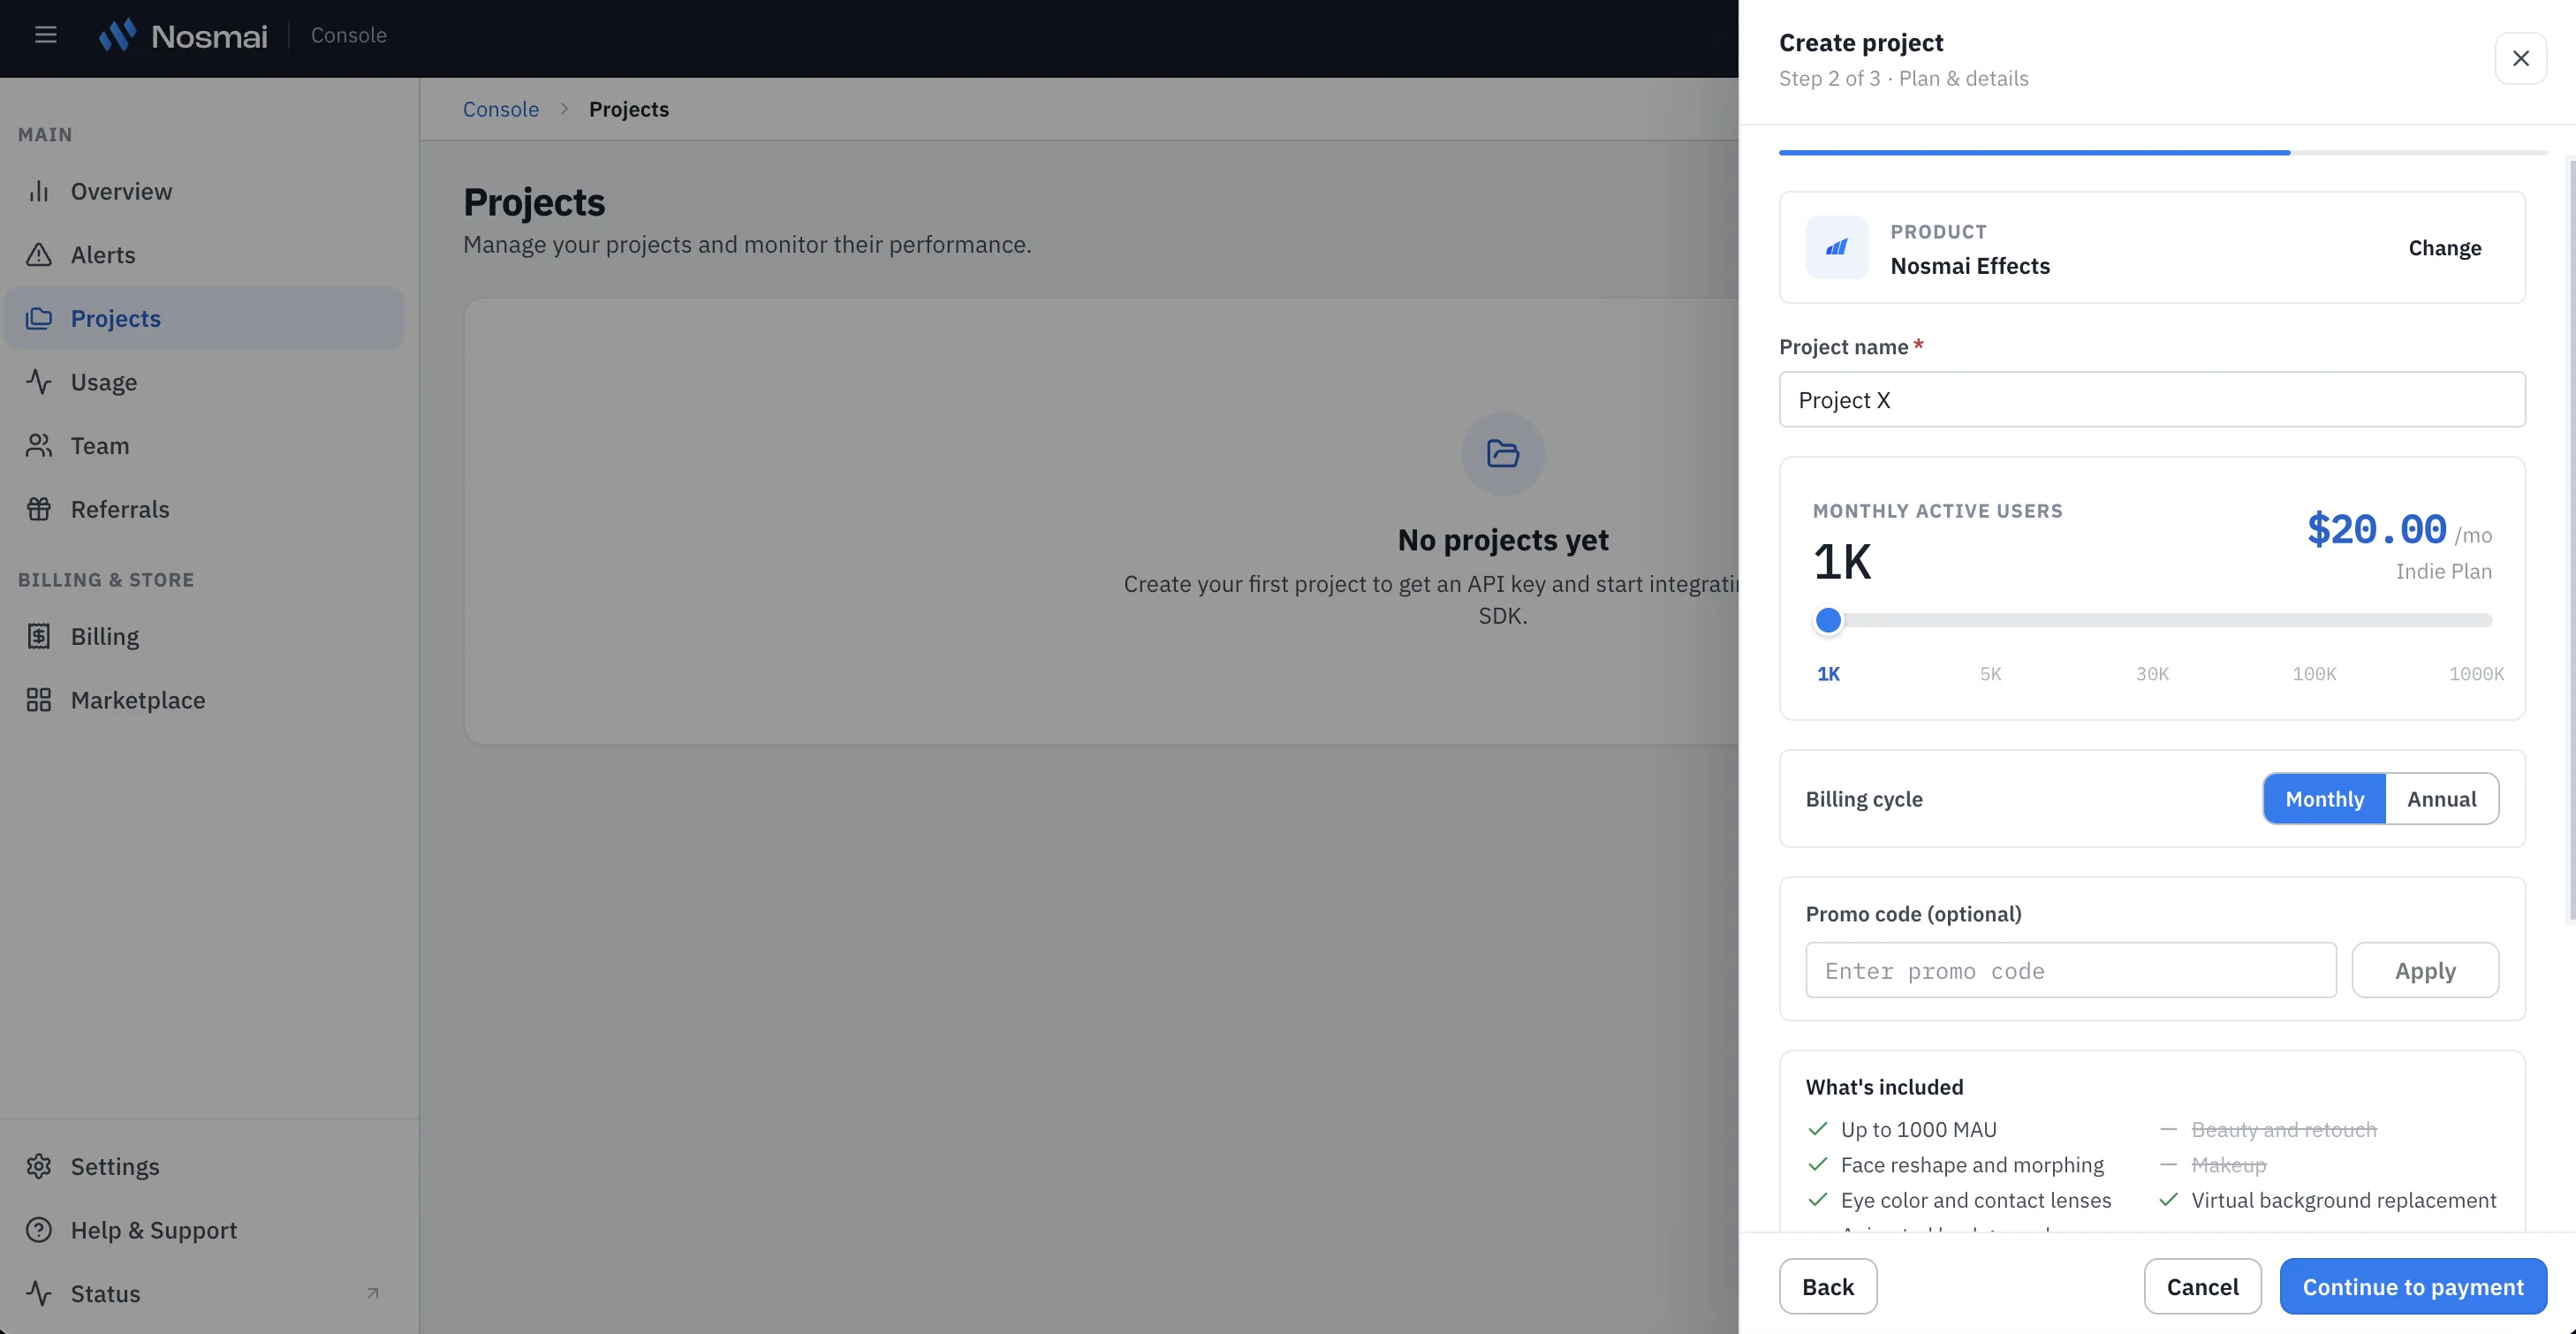Click the Overview bar chart icon
This screenshot has height=1334, width=2576.
[39, 191]
